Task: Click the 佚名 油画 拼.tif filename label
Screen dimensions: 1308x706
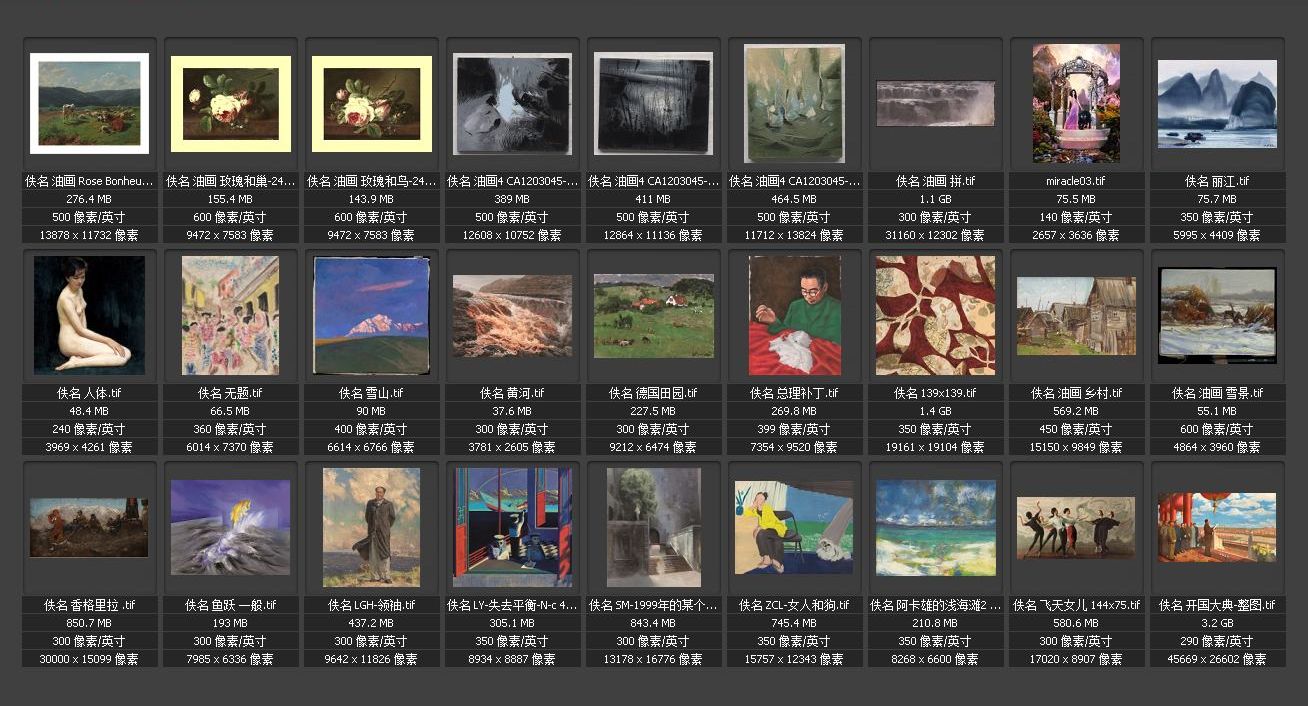Action: 935,181
